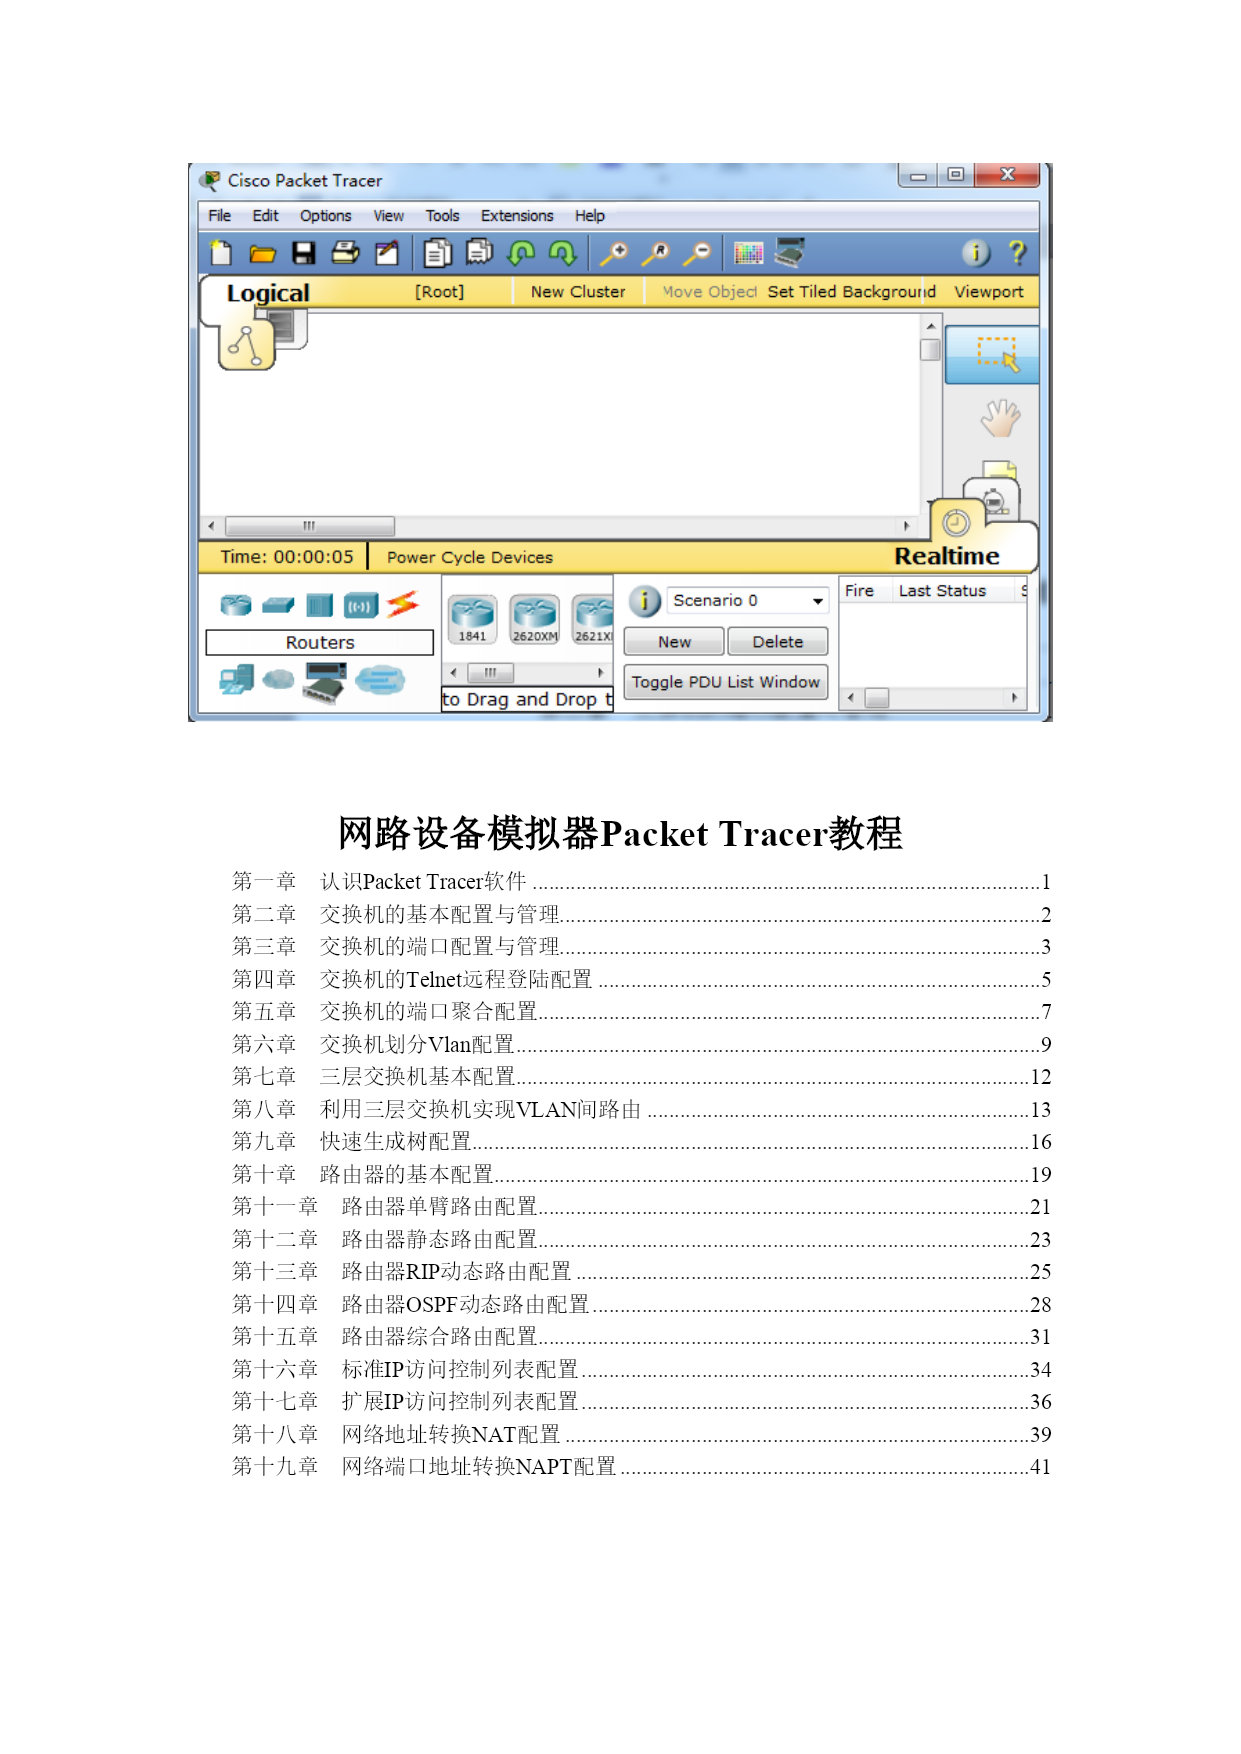Image resolution: width=1241 pixels, height=1754 pixels.
Task: Open the Custom Devices Dialog icon
Action: (x=790, y=252)
